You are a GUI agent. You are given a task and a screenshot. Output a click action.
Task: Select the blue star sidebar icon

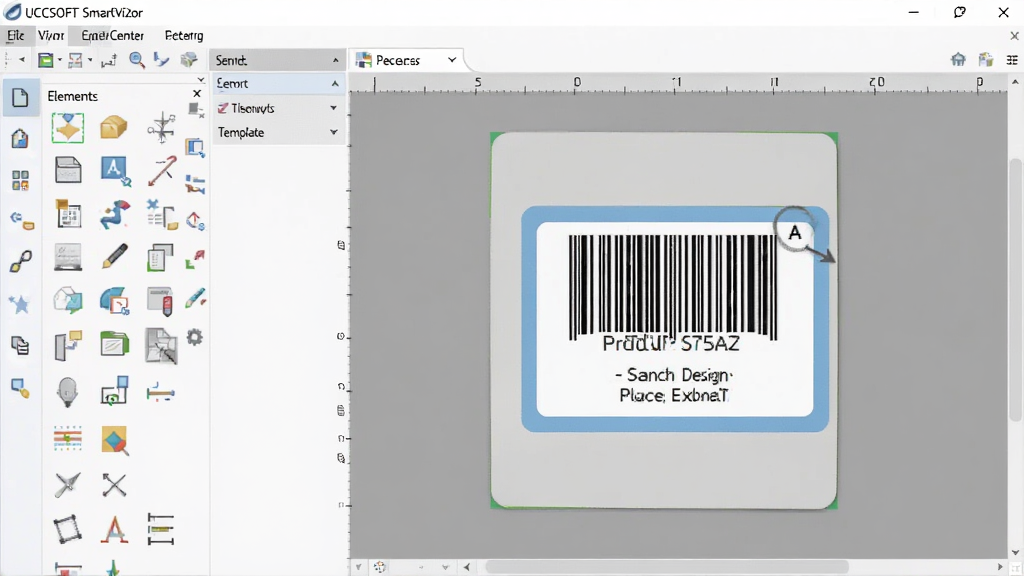20,304
